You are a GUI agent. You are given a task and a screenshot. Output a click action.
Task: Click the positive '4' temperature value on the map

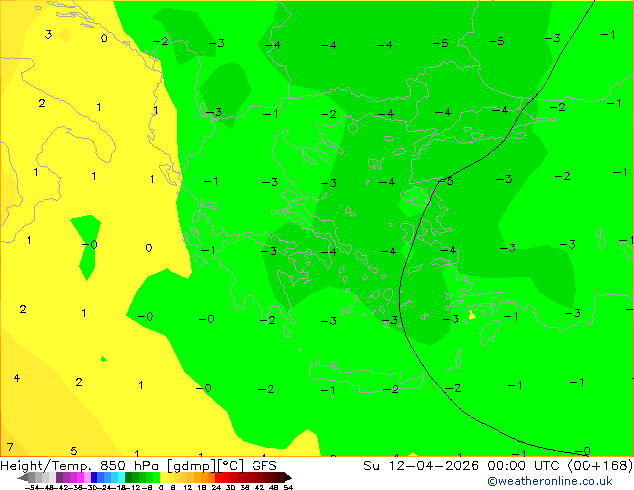tap(17, 378)
